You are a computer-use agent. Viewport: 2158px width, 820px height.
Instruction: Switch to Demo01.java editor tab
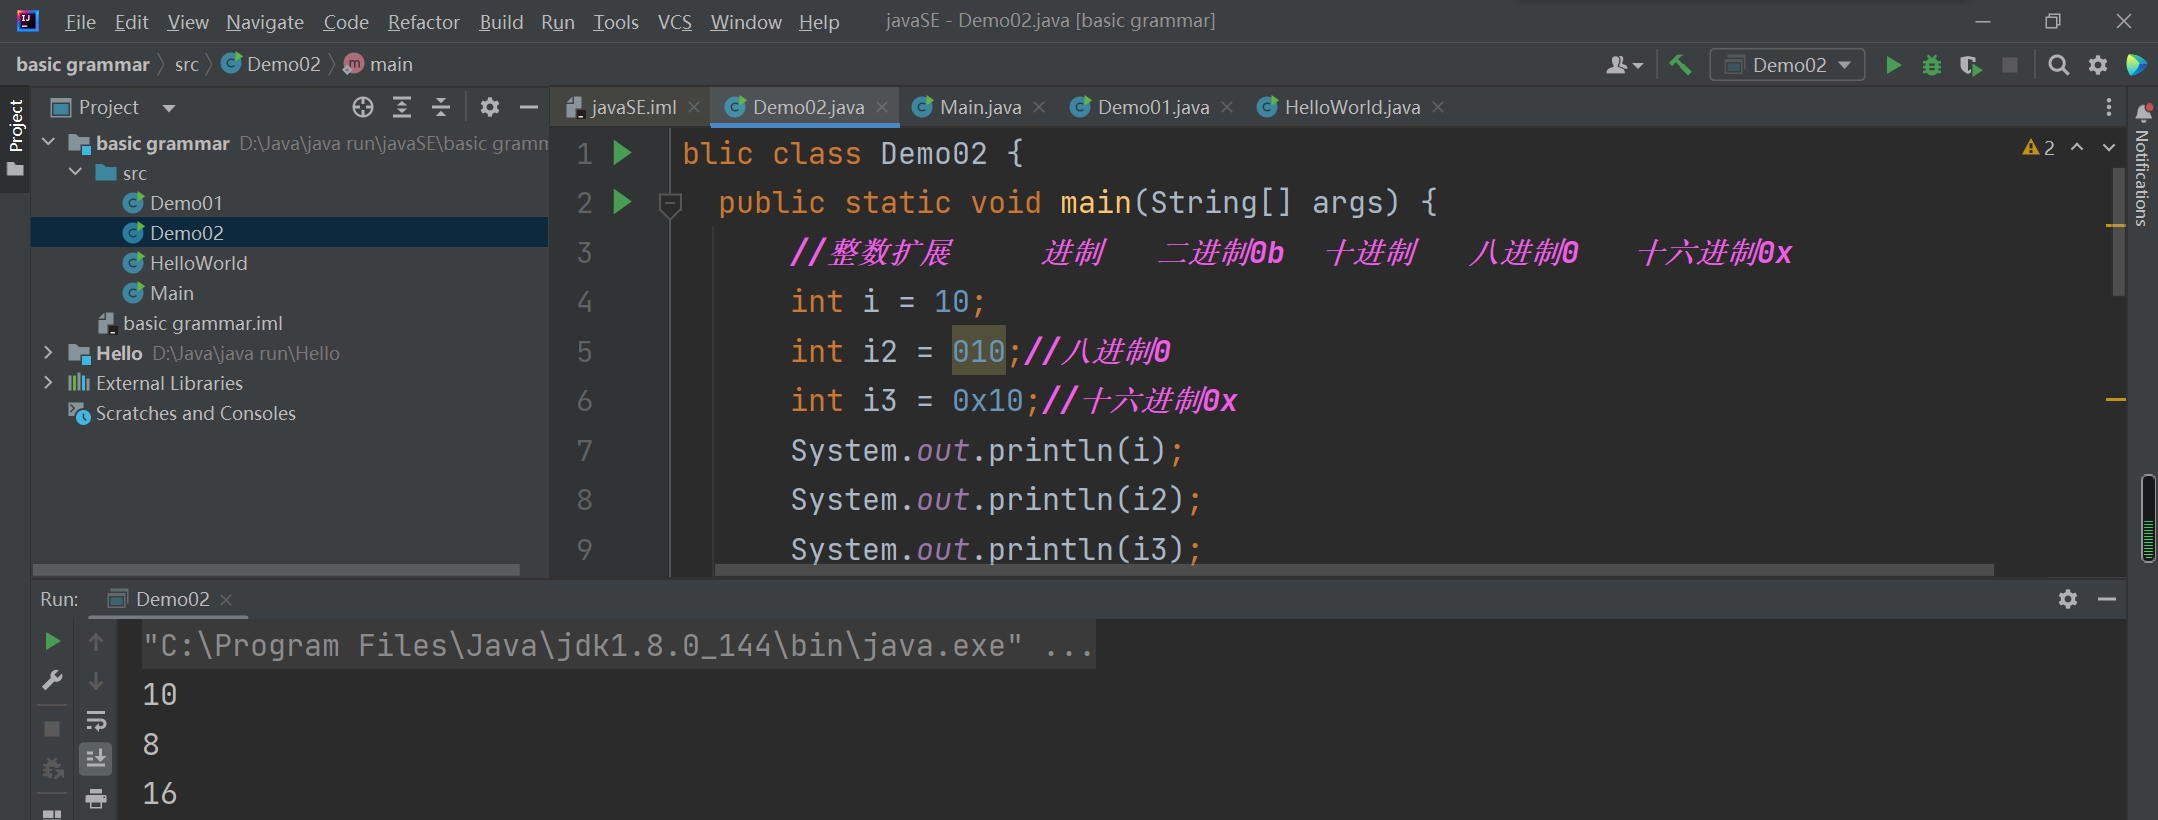click(1152, 107)
